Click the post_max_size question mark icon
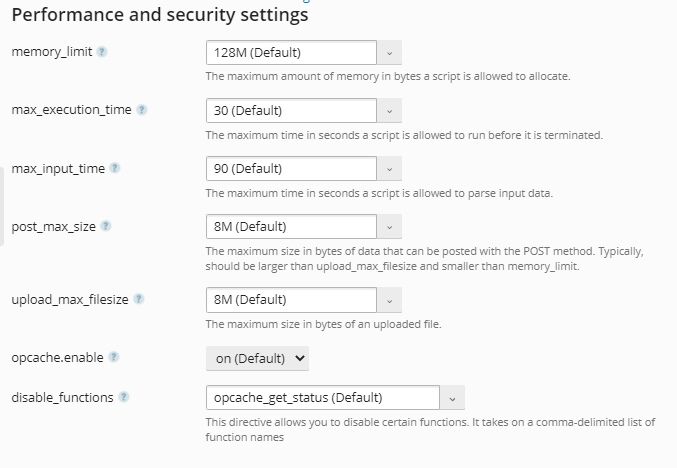 pos(106,226)
